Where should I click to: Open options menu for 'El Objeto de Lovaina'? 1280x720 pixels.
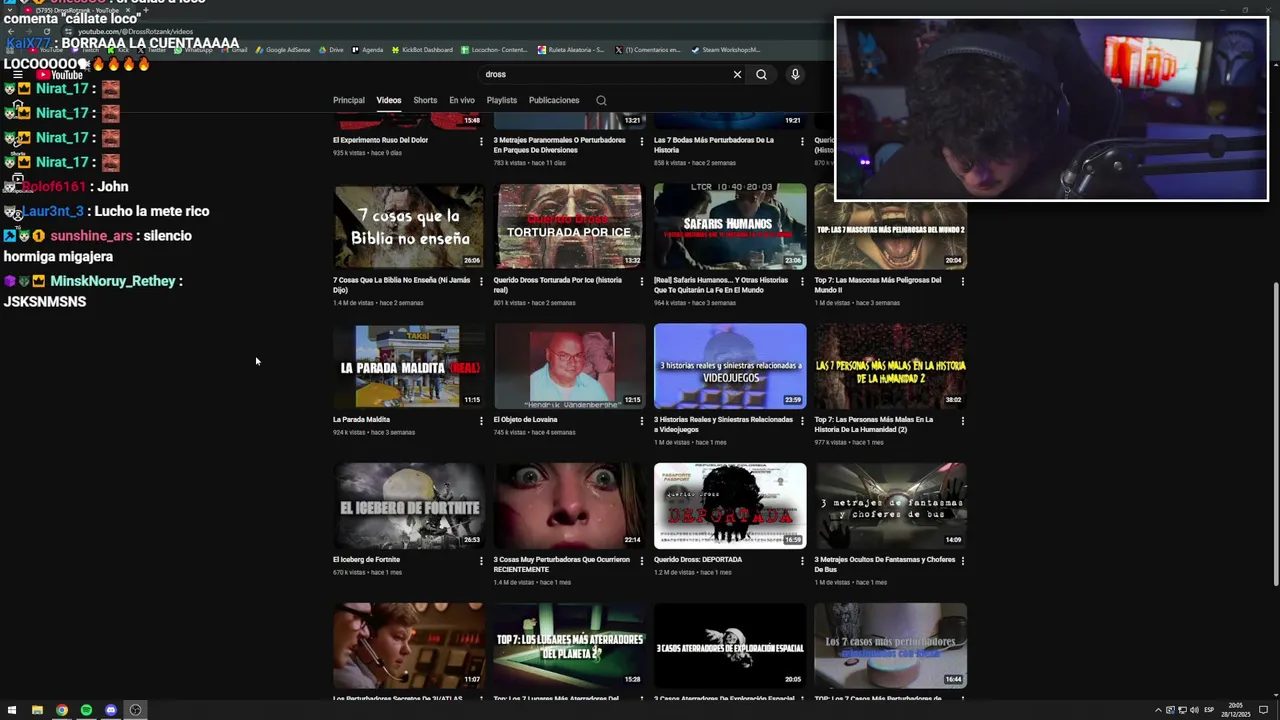click(642, 421)
